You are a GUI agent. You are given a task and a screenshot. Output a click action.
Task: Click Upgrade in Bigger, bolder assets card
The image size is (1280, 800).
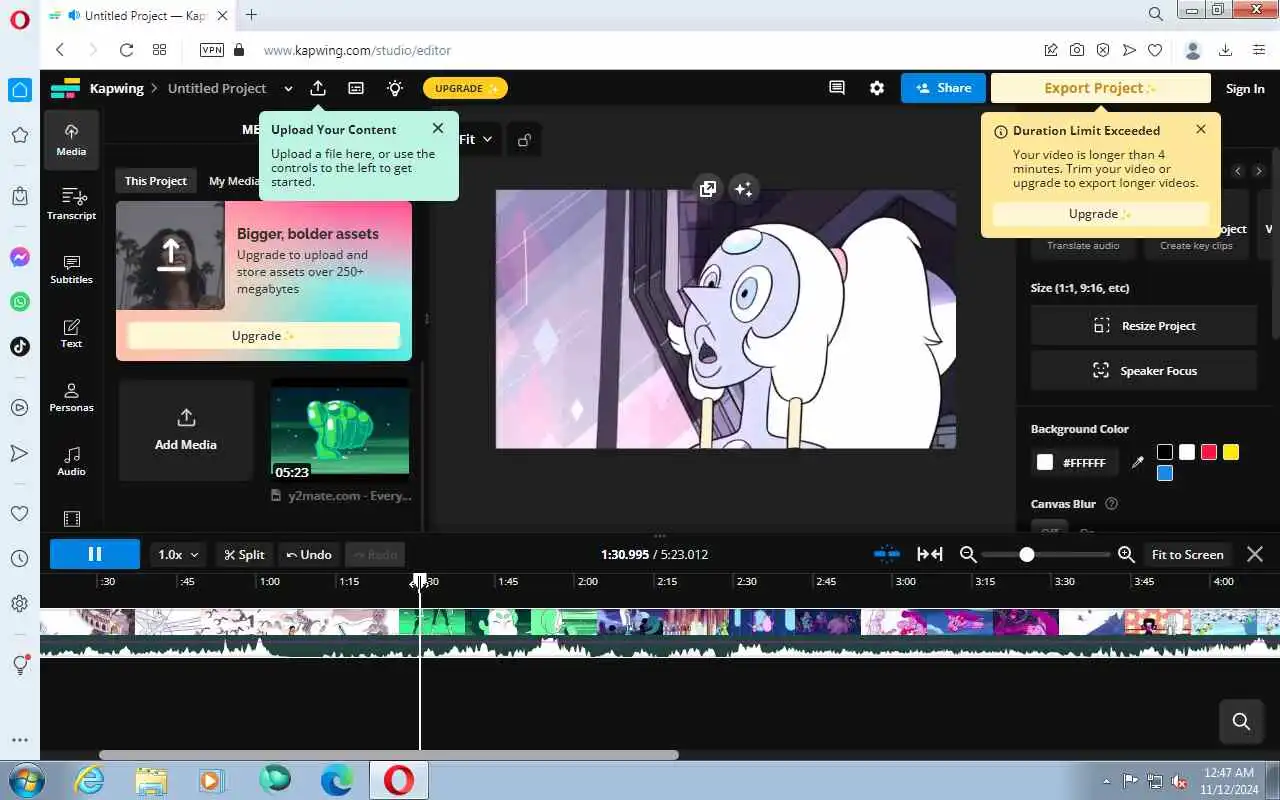pos(264,335)
